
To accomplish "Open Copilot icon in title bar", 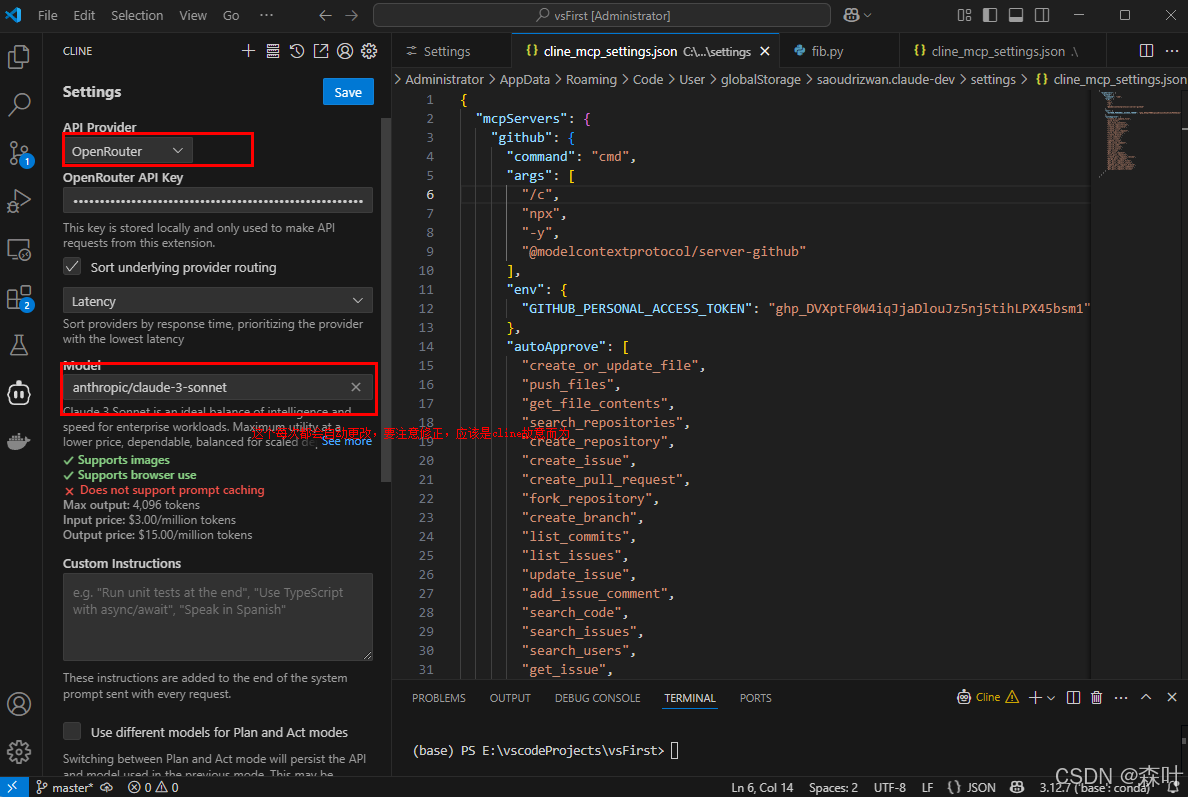I will coord(852,15).
